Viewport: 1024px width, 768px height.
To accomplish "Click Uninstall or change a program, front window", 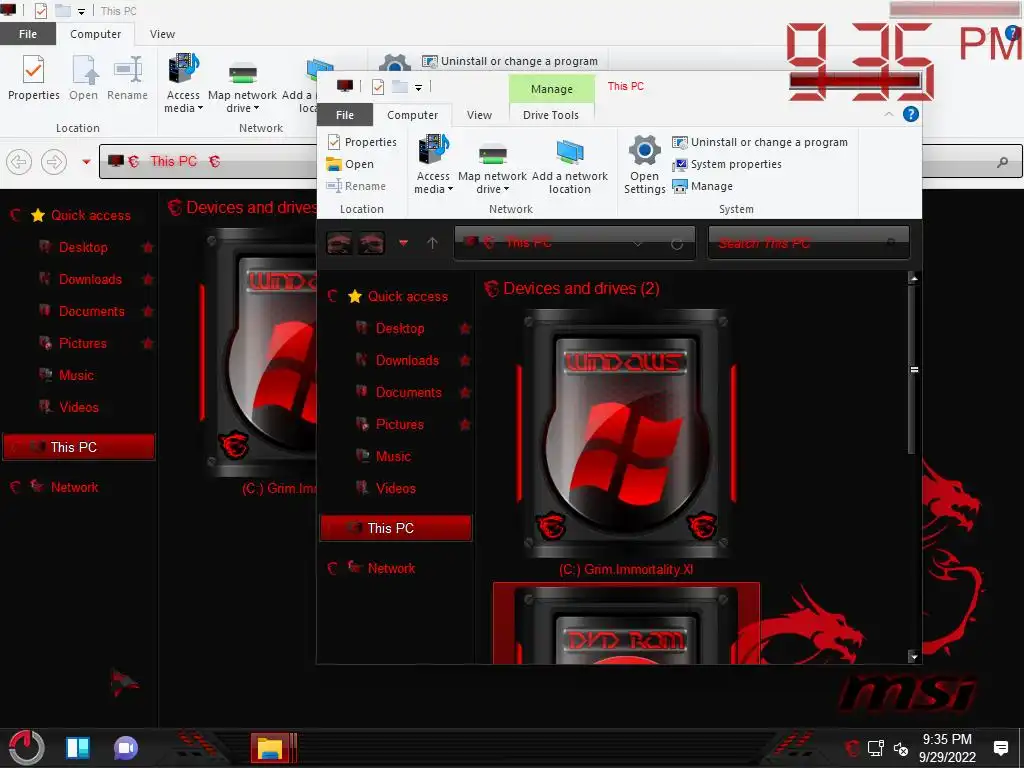I will [760, 142].
